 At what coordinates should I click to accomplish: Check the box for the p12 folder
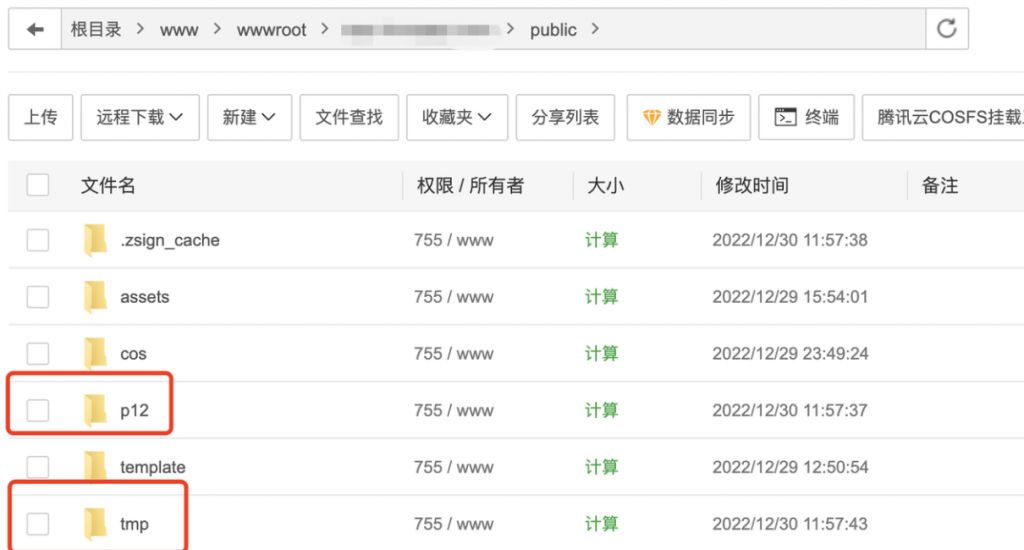38,410
